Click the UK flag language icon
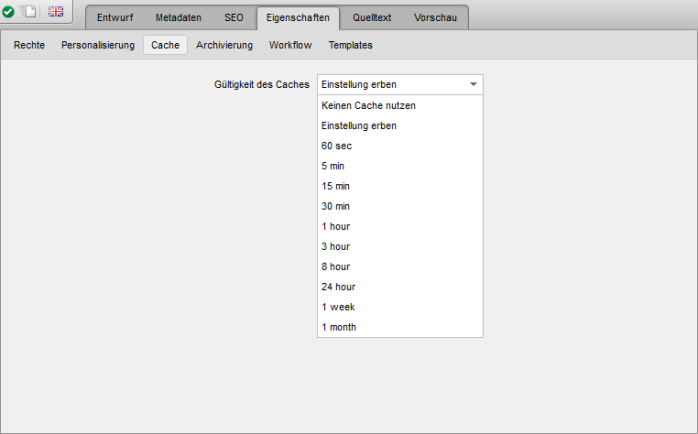Screen dimensions: 698x434 (56, 12)
